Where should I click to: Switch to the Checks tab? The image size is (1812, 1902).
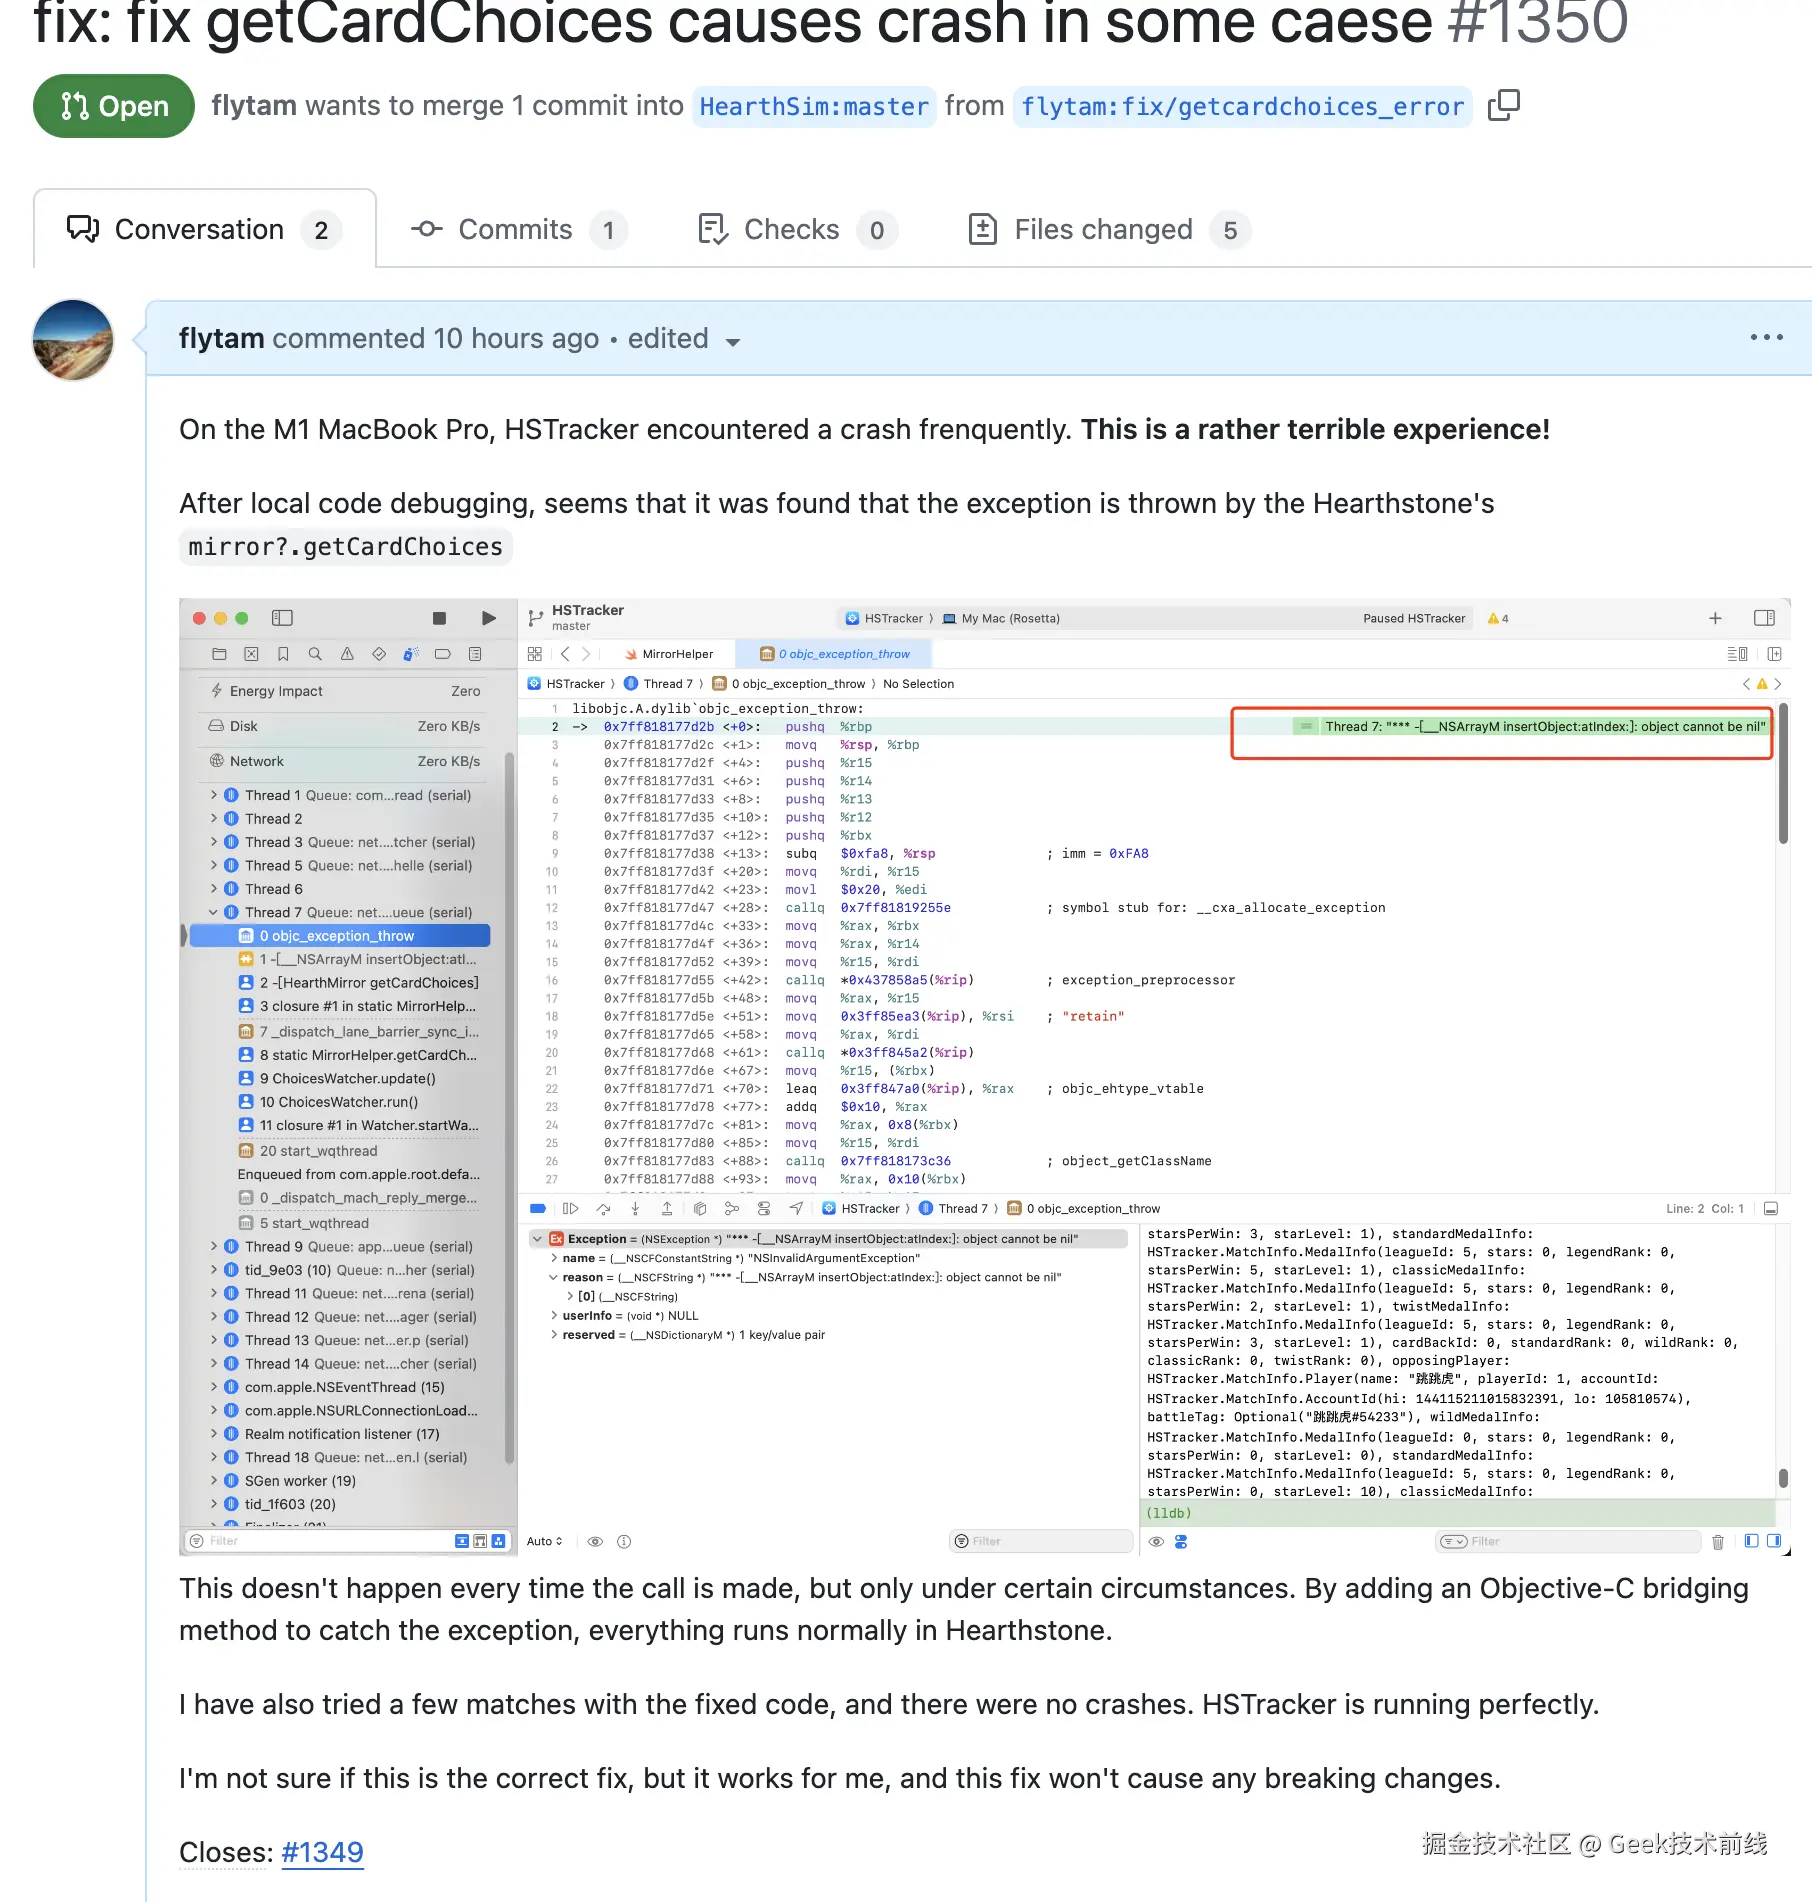797,229
